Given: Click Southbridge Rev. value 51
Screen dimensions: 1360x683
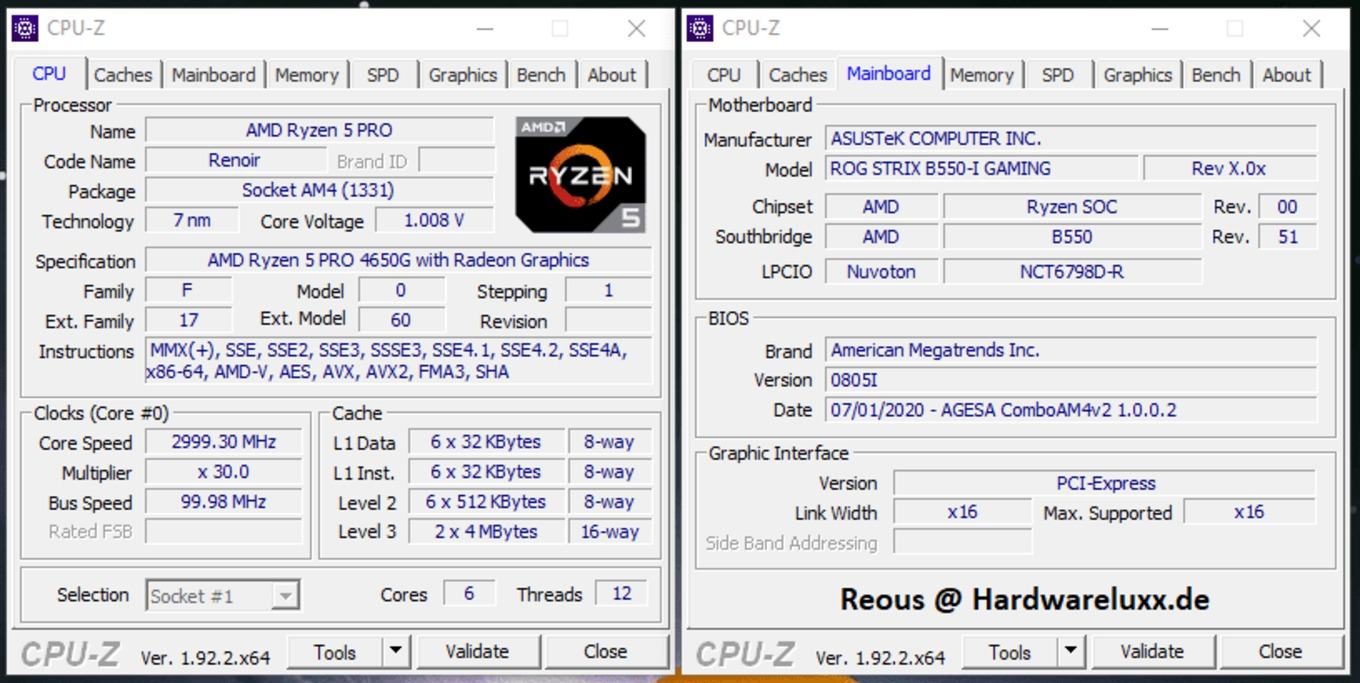Looking at the screenshot, I should pos(1288,237).
